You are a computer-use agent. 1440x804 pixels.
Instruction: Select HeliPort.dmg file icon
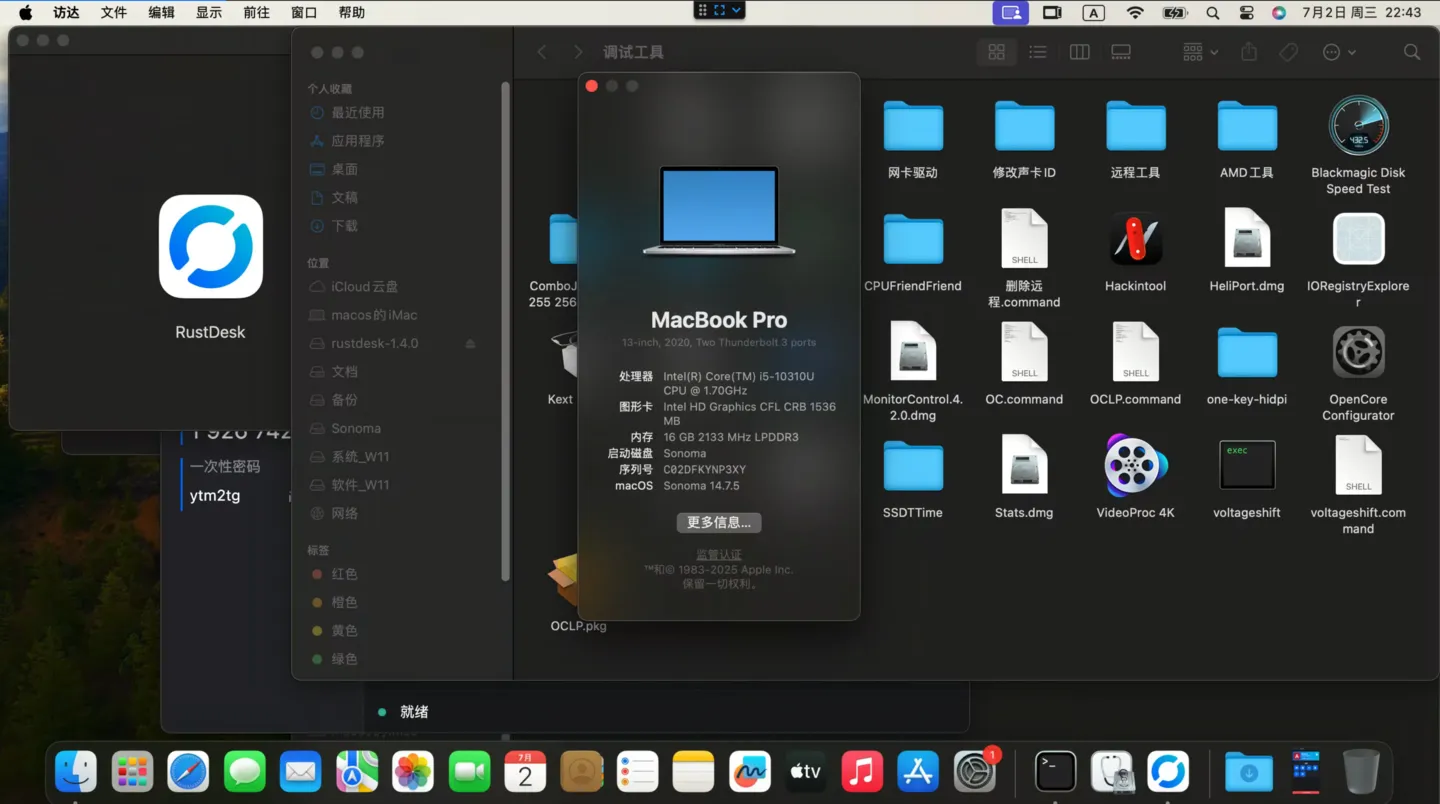[1246, 240]
